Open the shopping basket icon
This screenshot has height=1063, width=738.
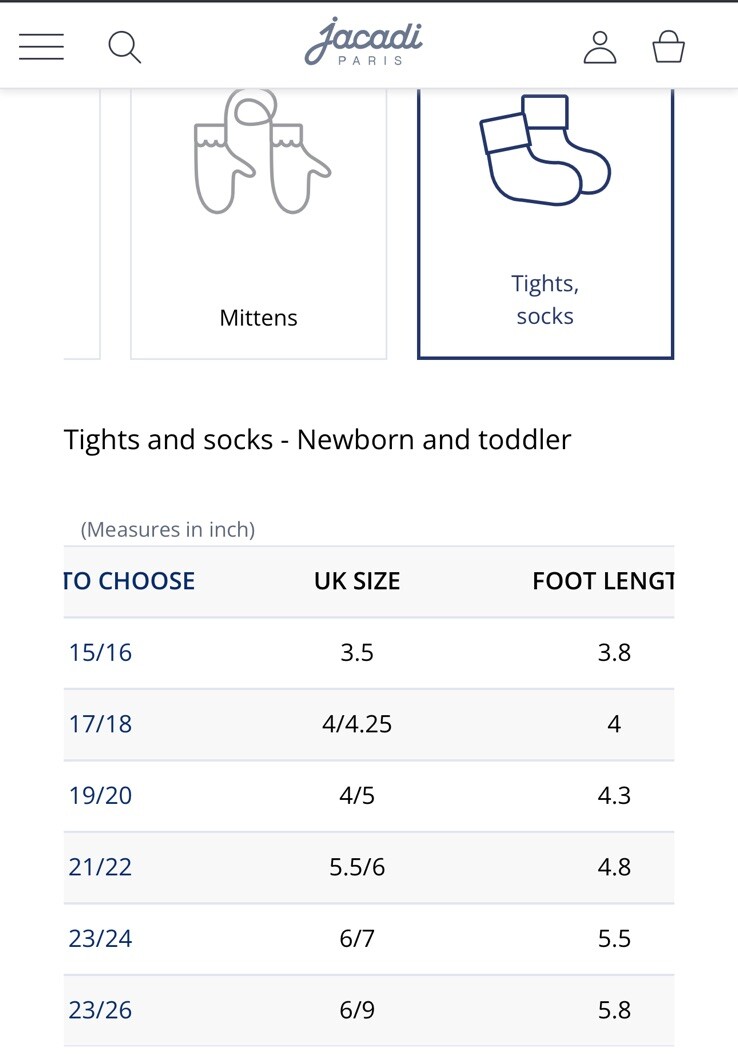[668, 47]
